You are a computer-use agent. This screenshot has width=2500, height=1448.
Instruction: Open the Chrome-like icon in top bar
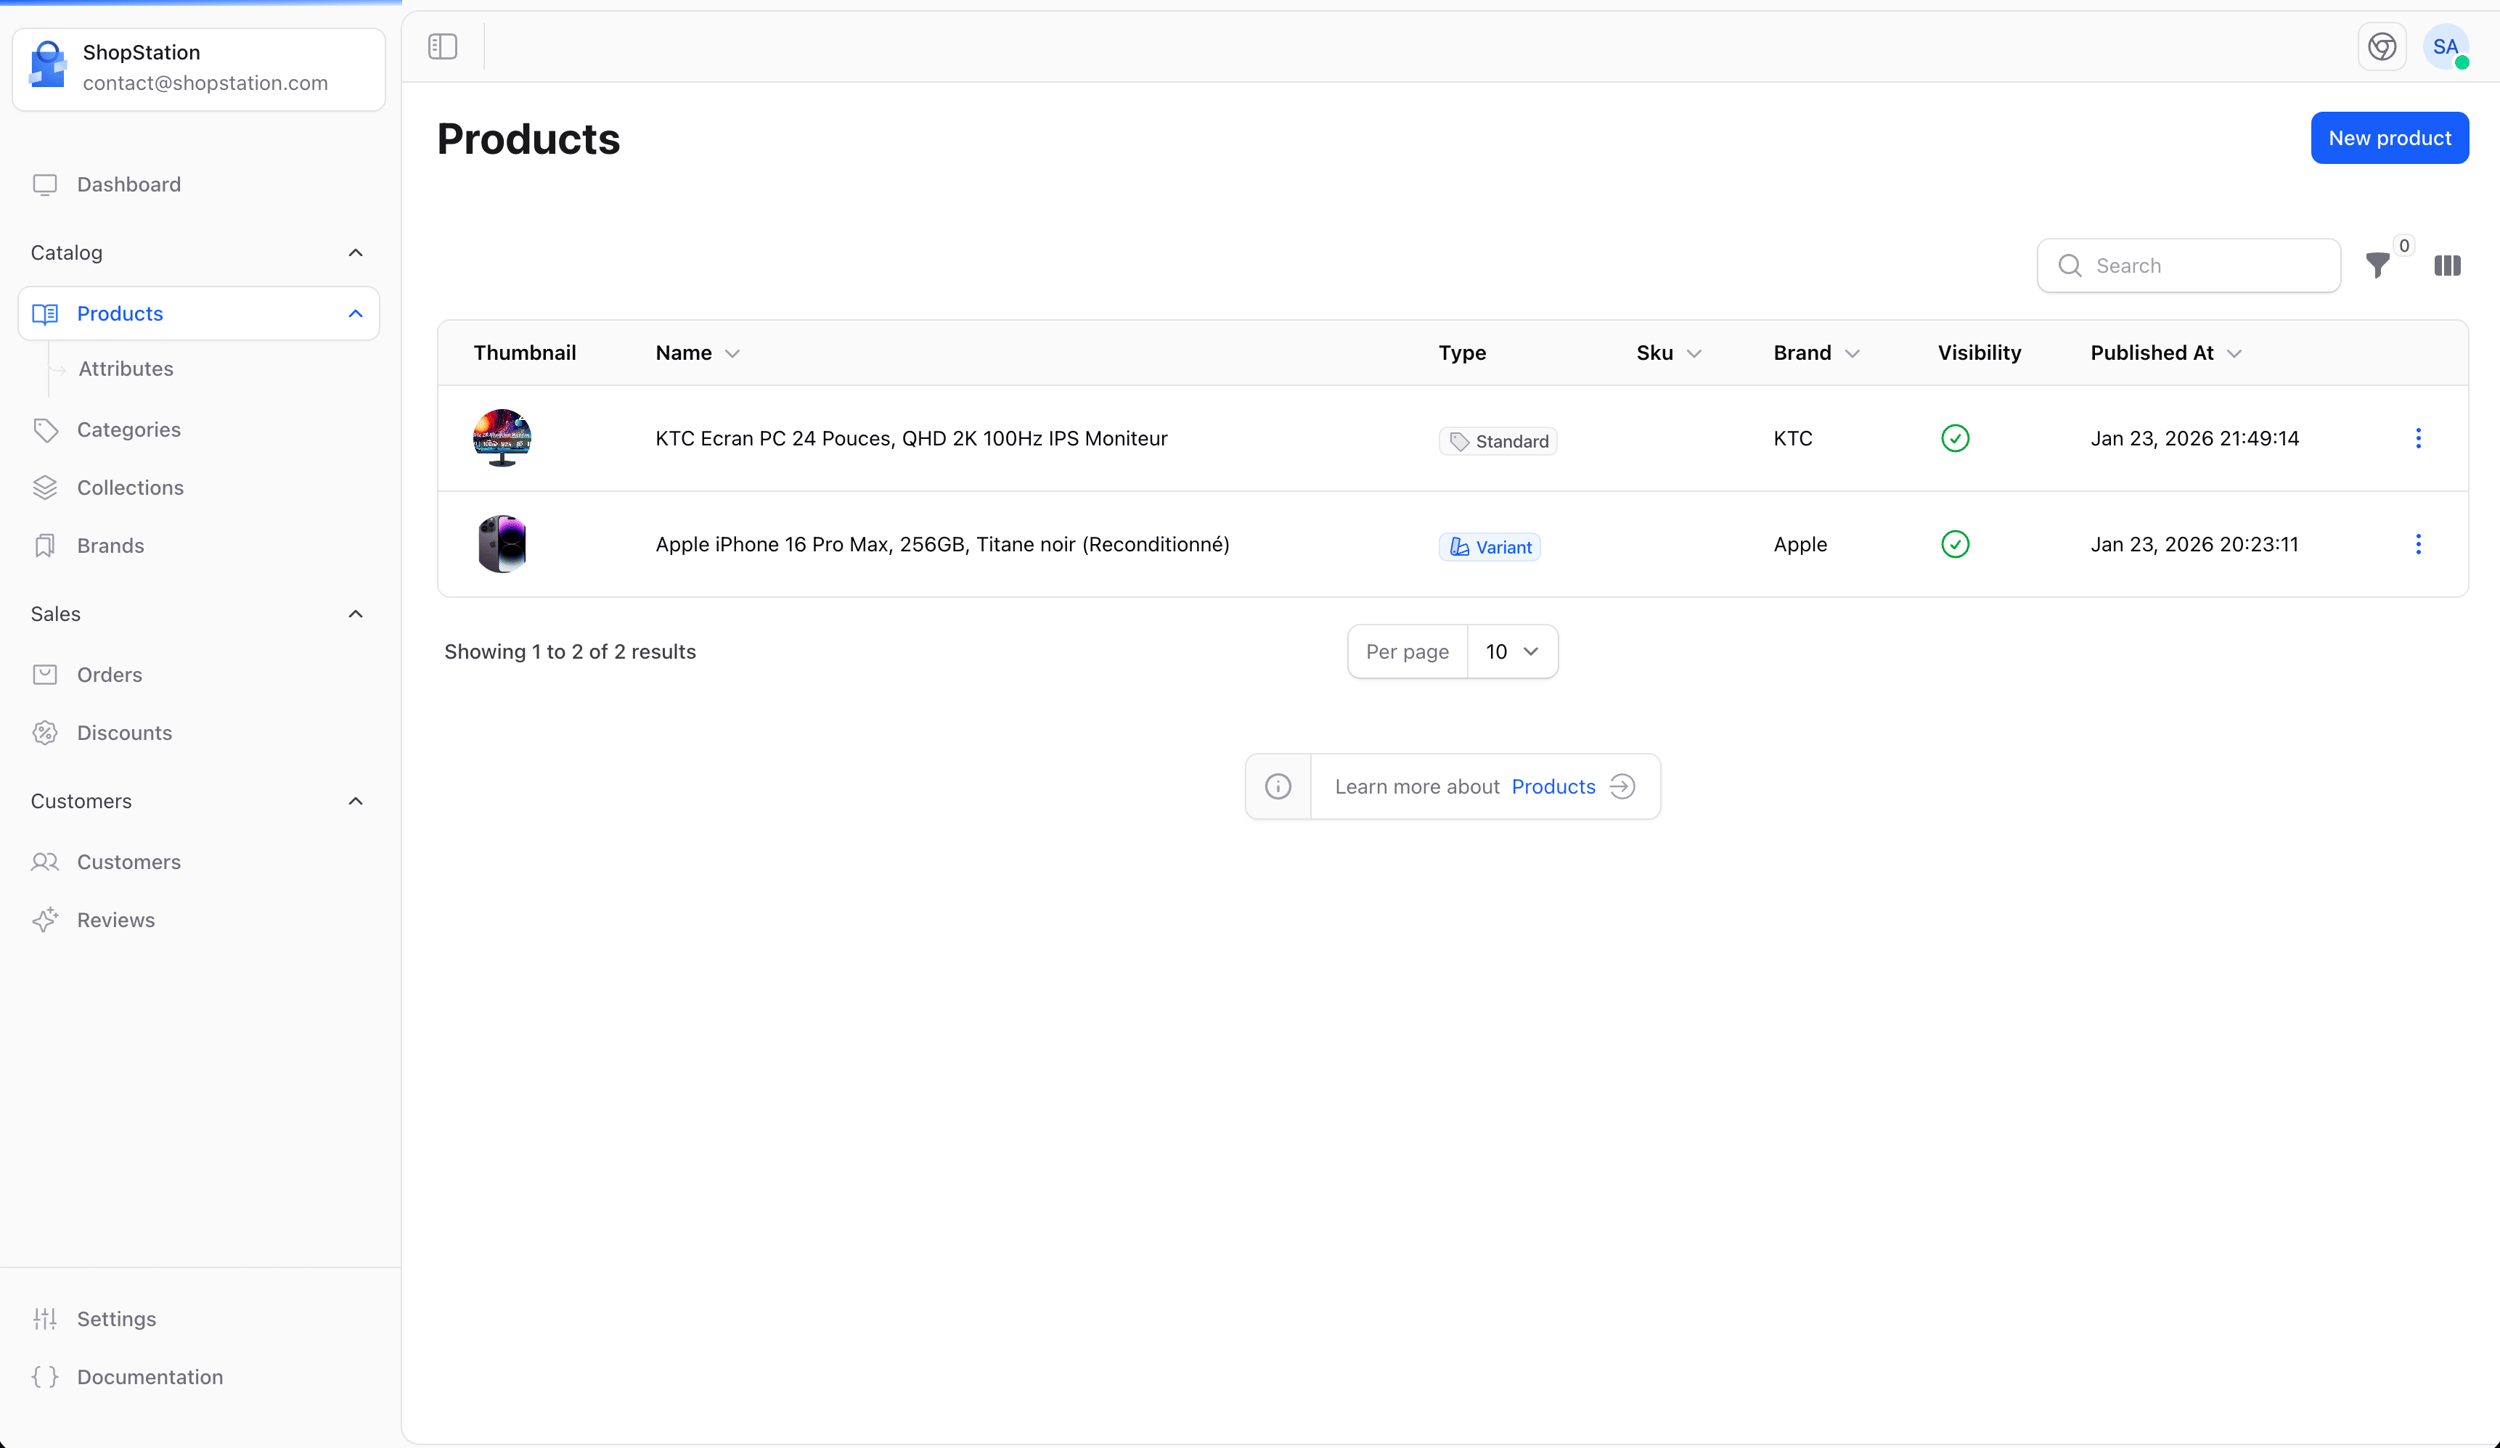(x=2382, y=46)
